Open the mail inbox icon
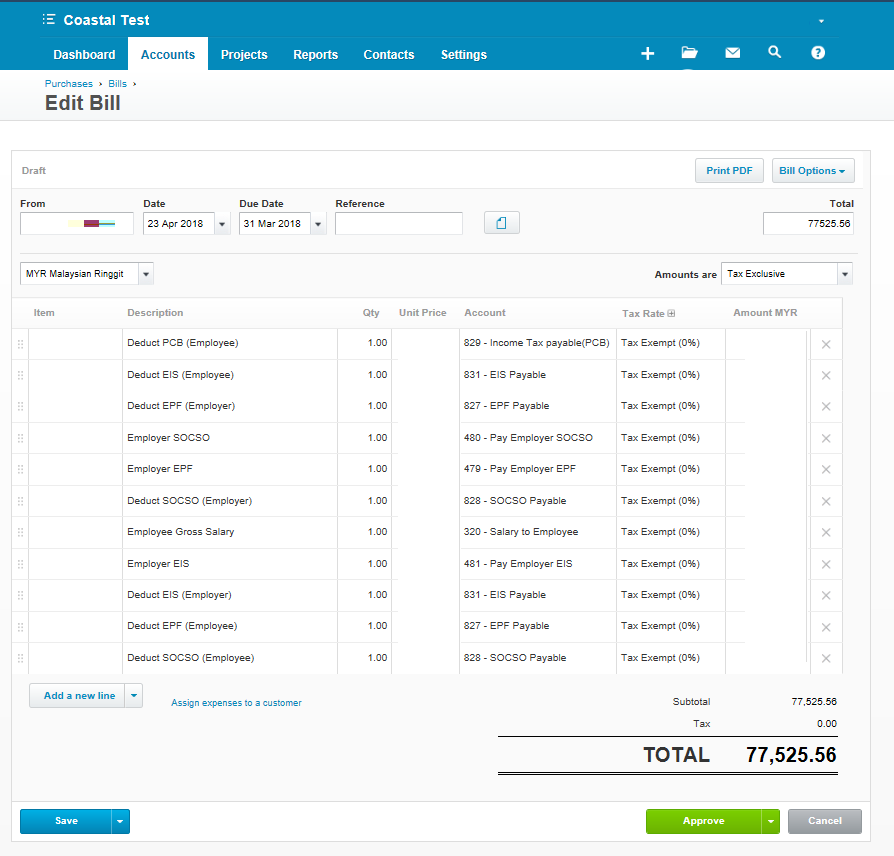This screenshot has width=894, height=856. pyautogui.click(x=733, y=53)
